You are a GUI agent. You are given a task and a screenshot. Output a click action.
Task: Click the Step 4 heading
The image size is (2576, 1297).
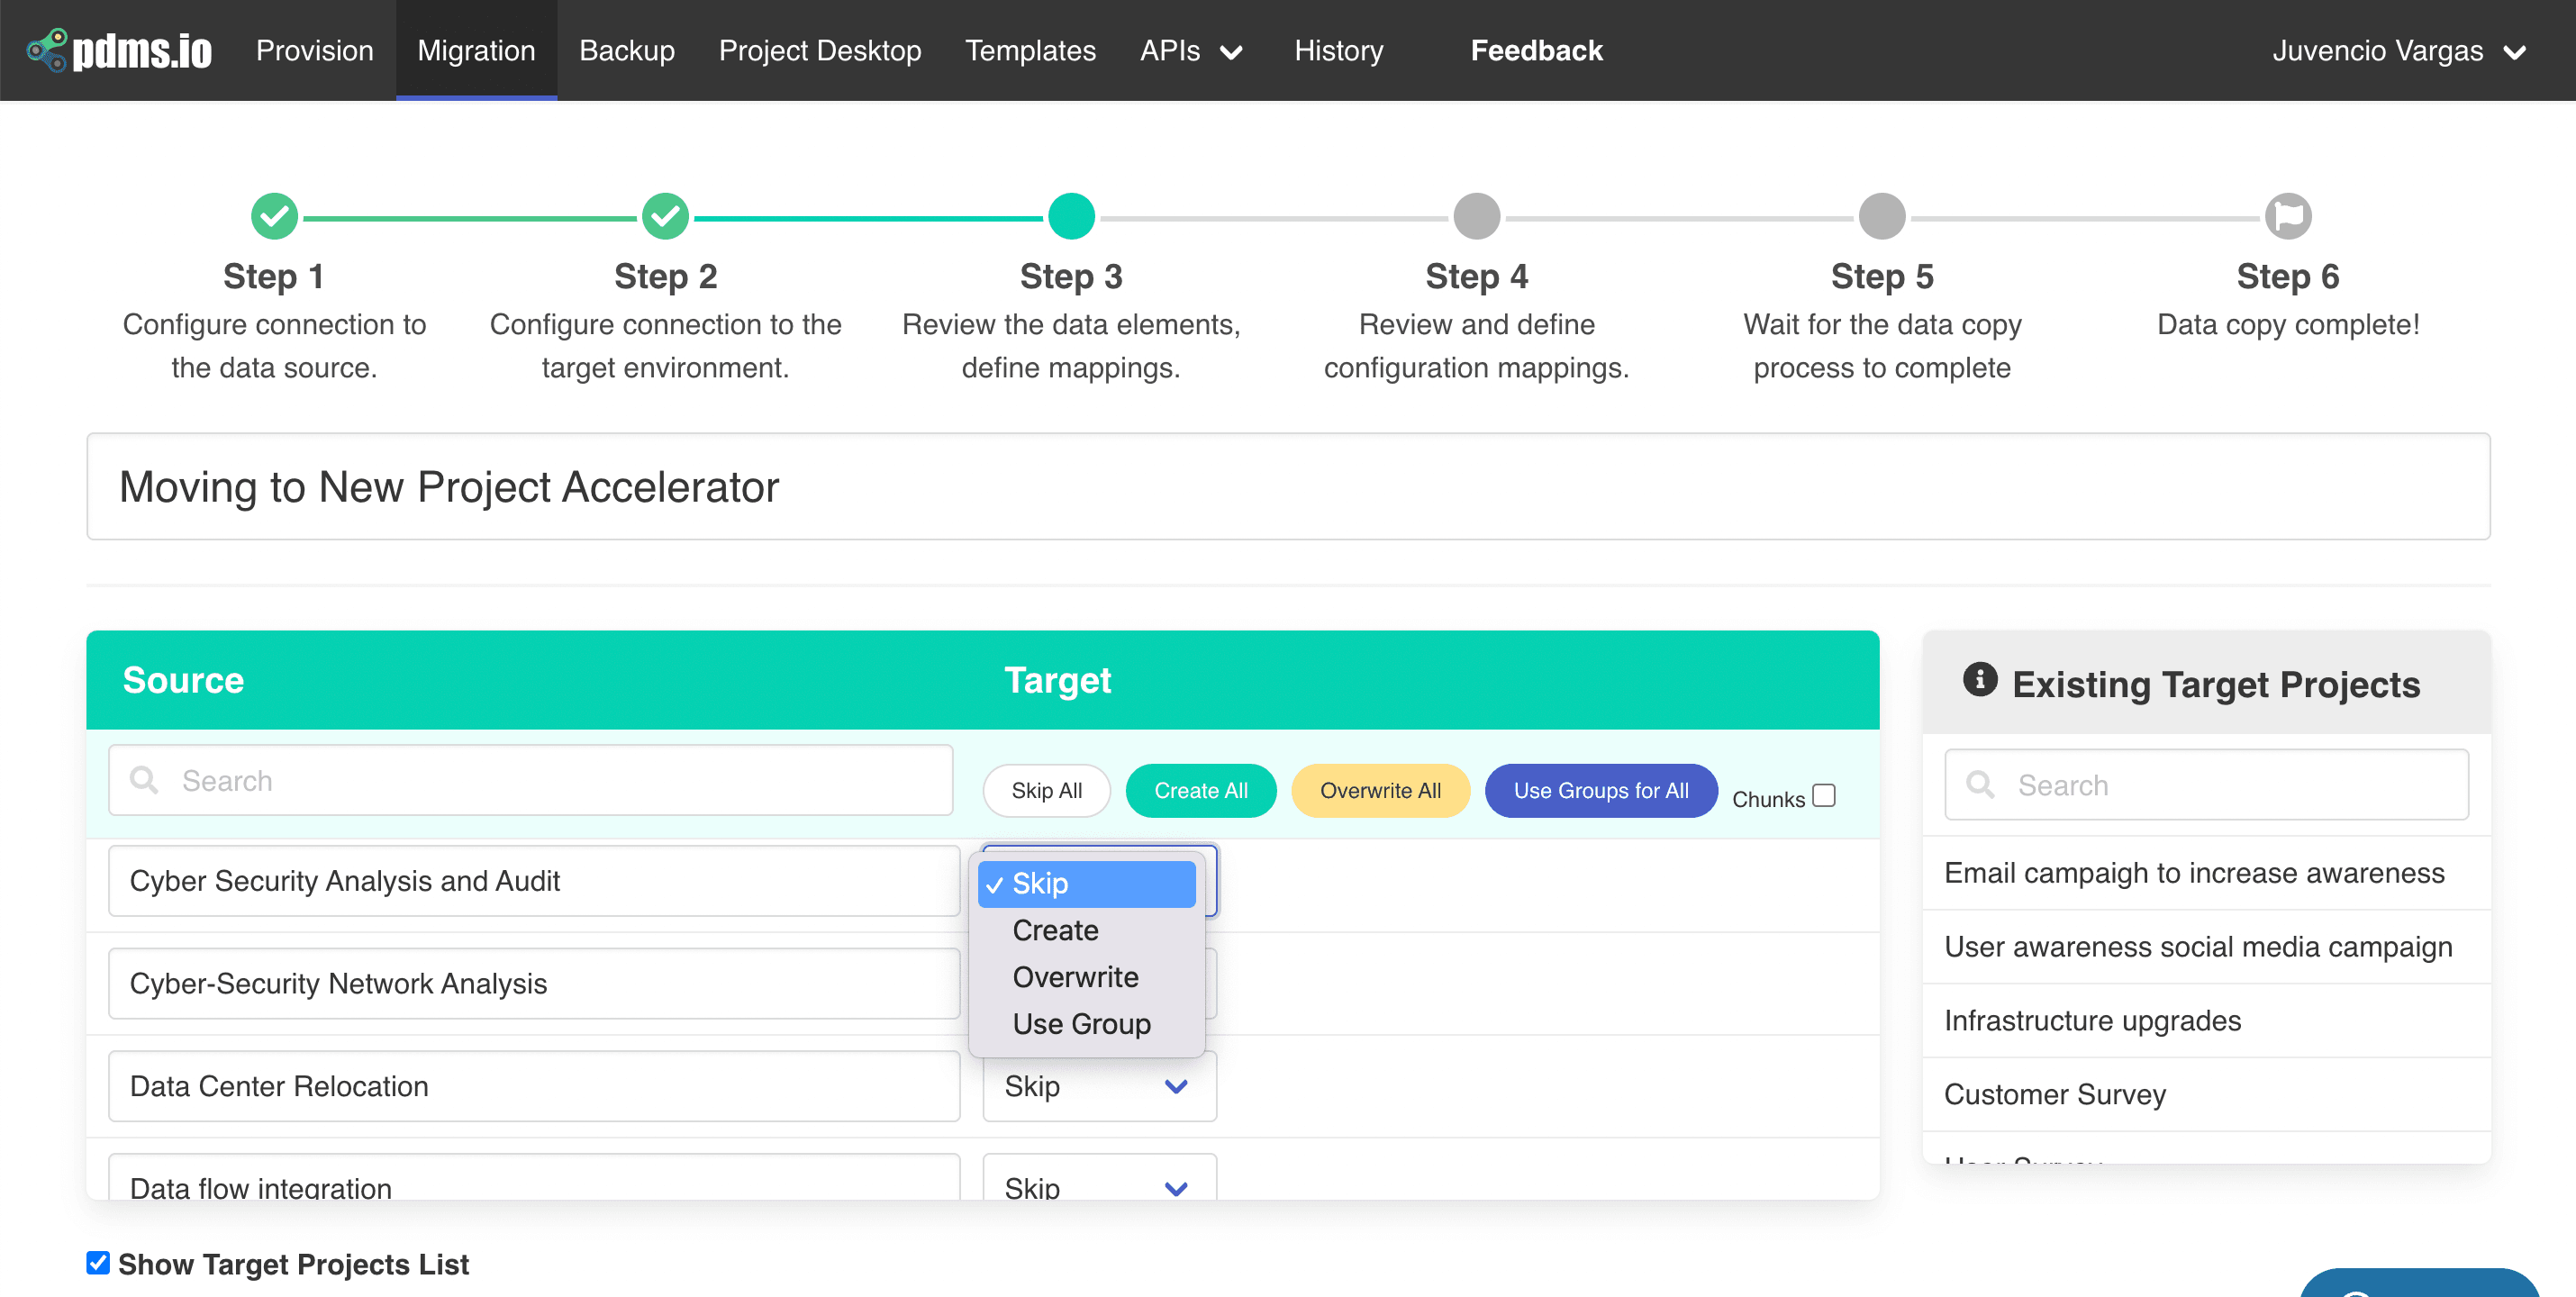point(1476,276)
